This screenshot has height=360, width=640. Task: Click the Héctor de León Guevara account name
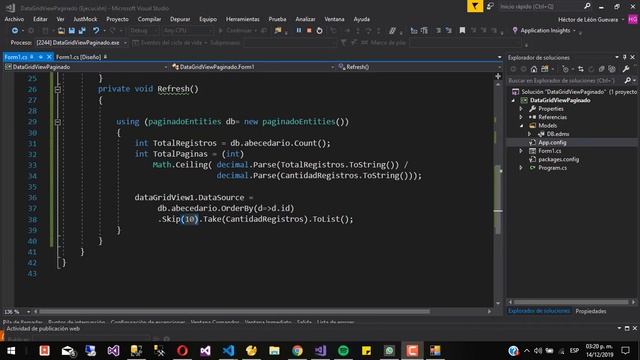tap(588, 20)
